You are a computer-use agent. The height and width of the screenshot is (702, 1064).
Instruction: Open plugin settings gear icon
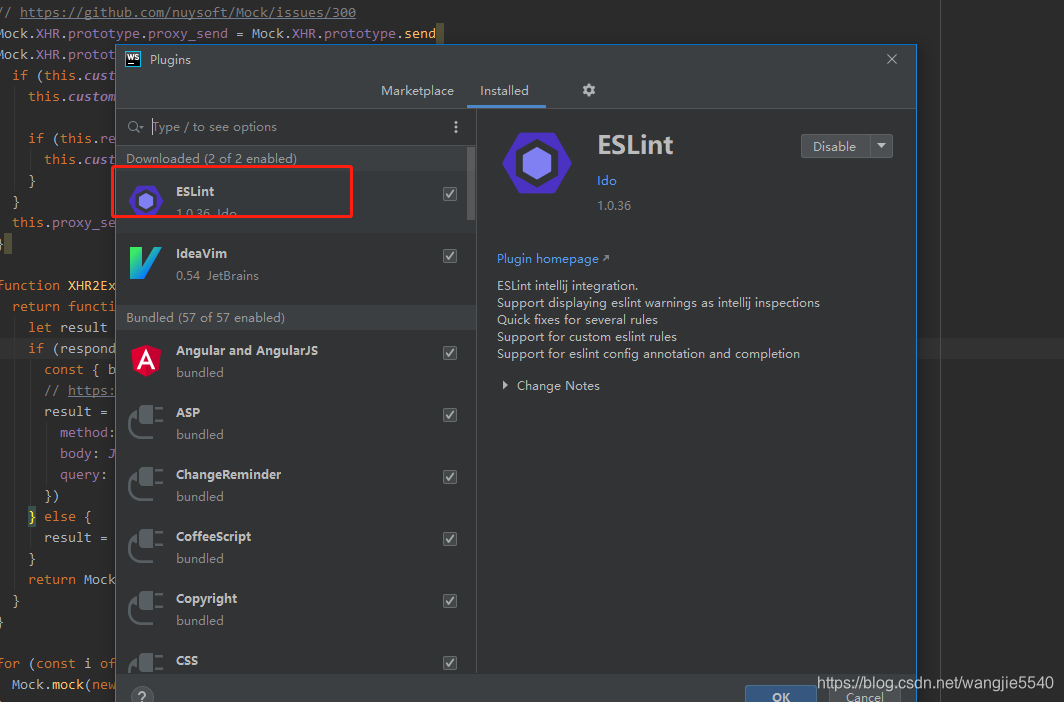point(588,90)
